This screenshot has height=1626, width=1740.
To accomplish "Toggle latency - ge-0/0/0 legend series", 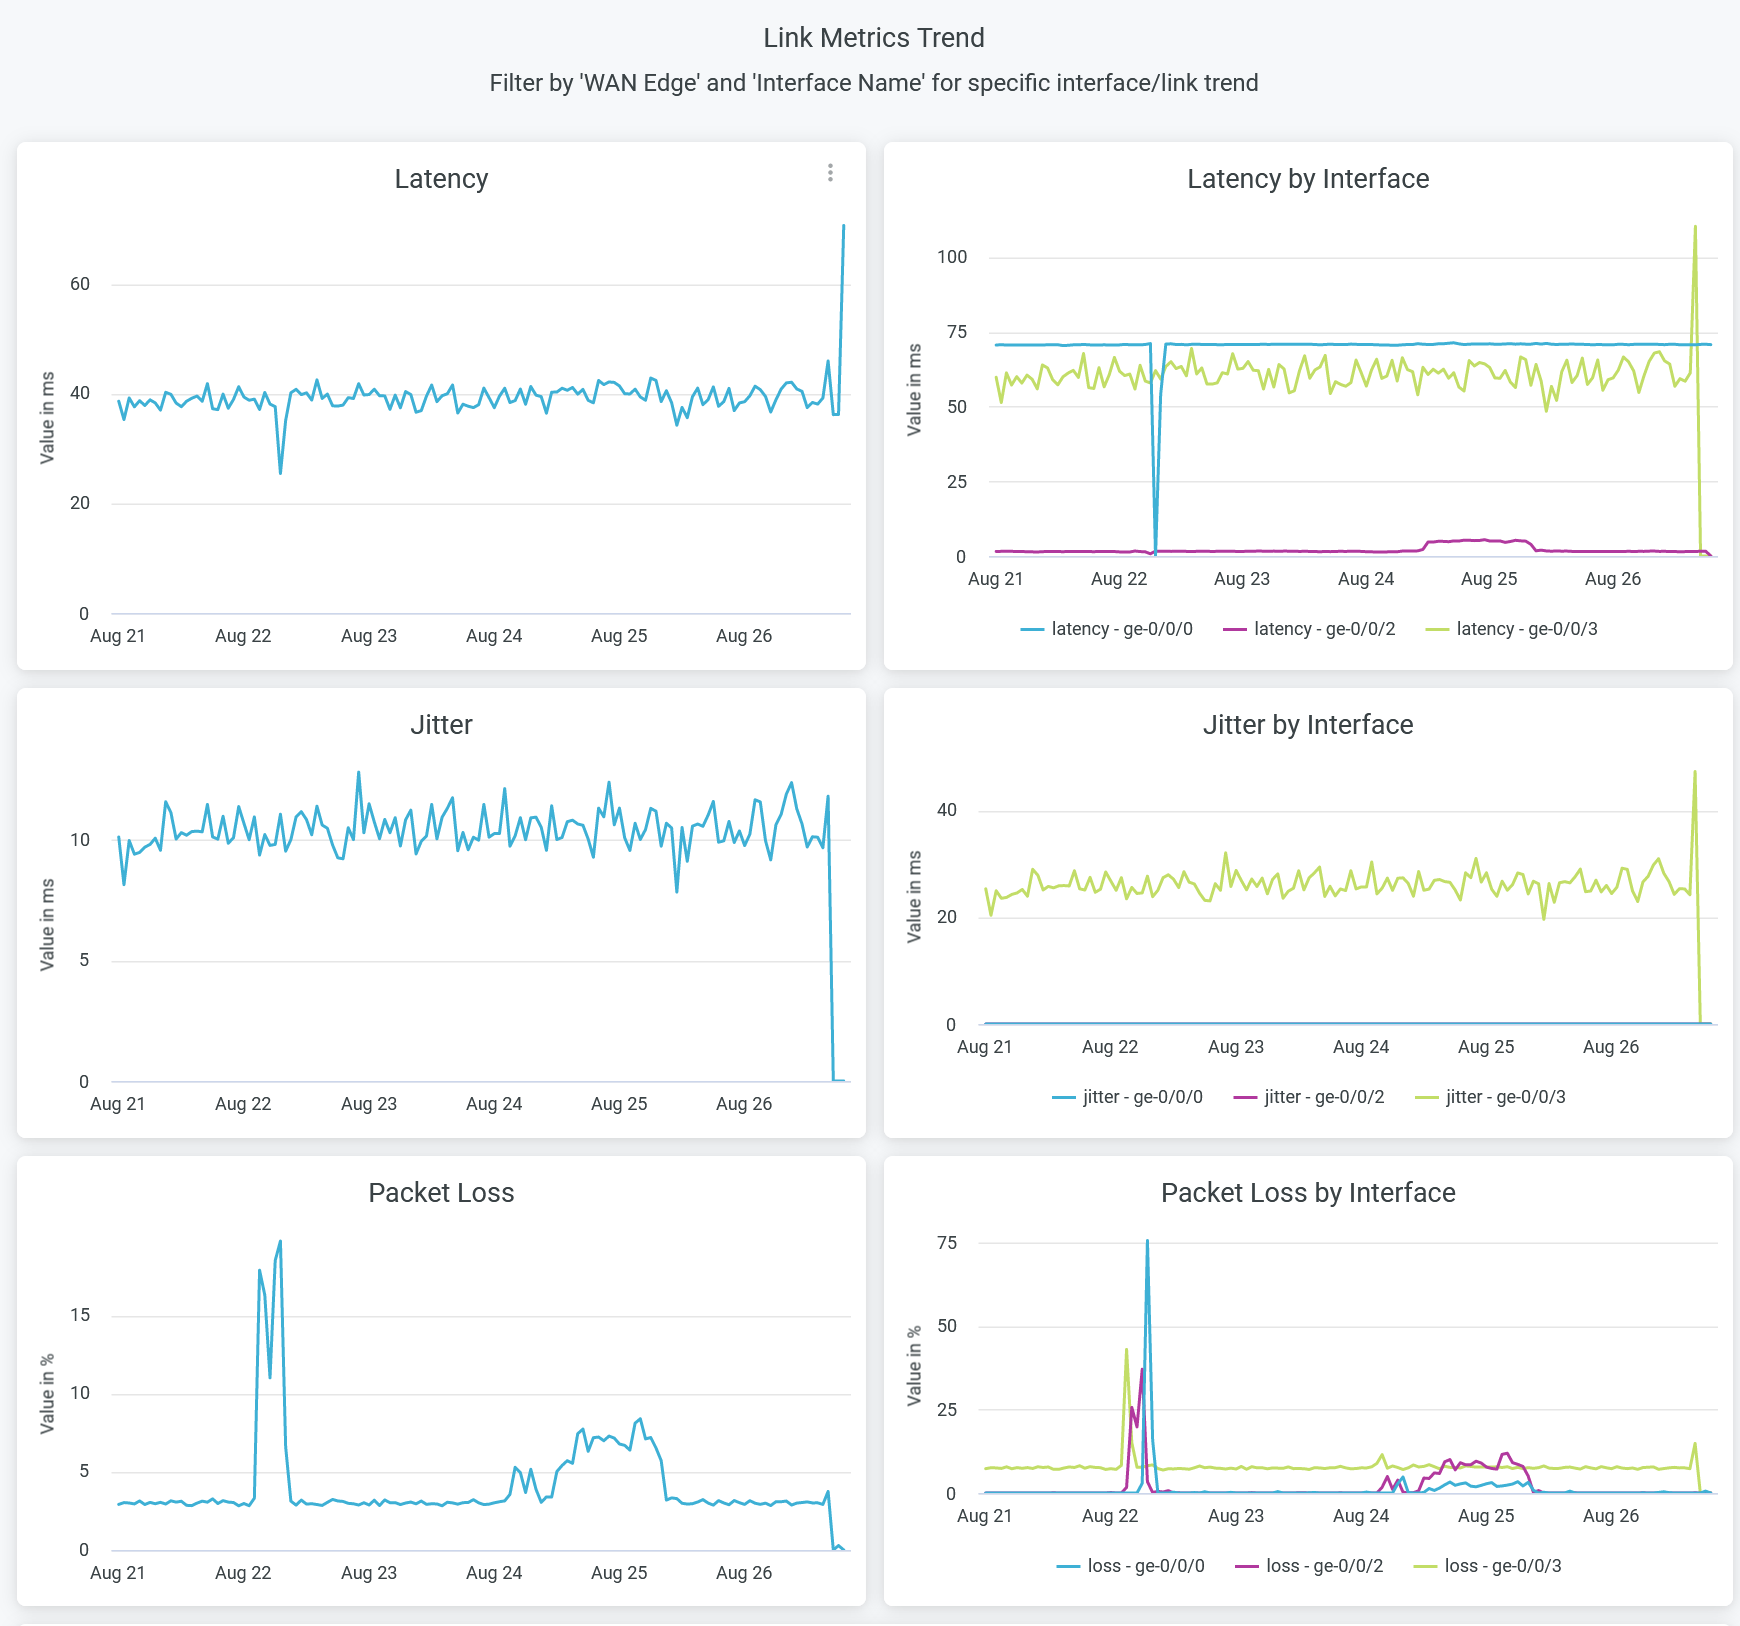I will point(1107,629).
